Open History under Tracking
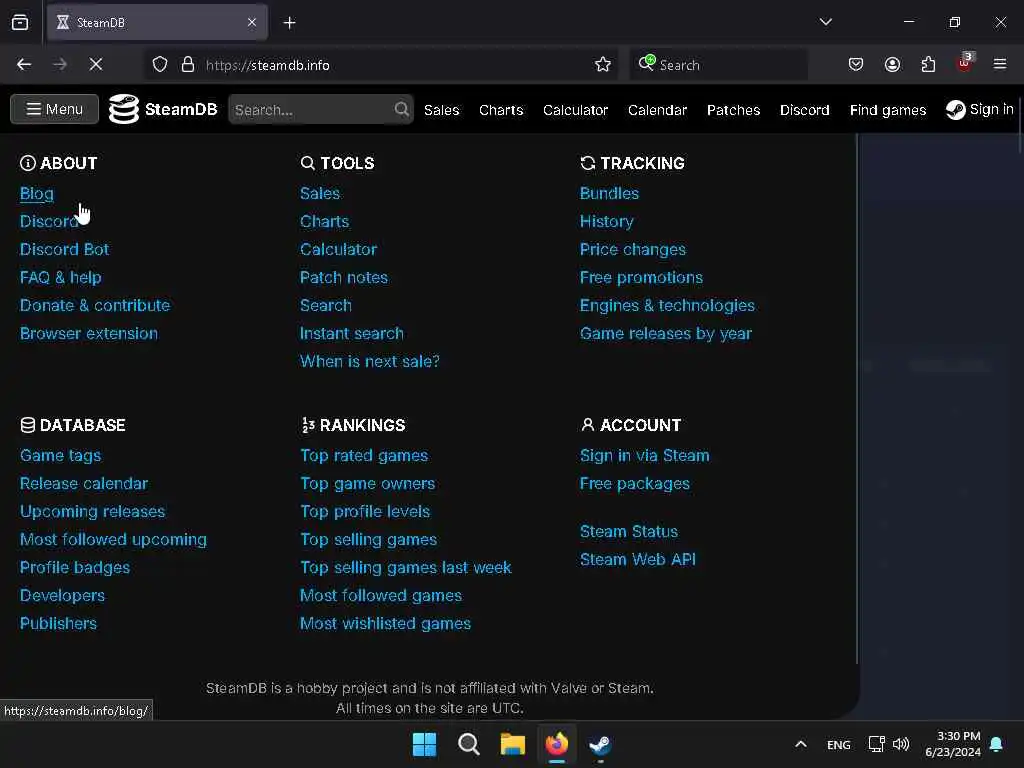Image resolution: width=1024 pixels, height=768 pixels. pos(607,221)
